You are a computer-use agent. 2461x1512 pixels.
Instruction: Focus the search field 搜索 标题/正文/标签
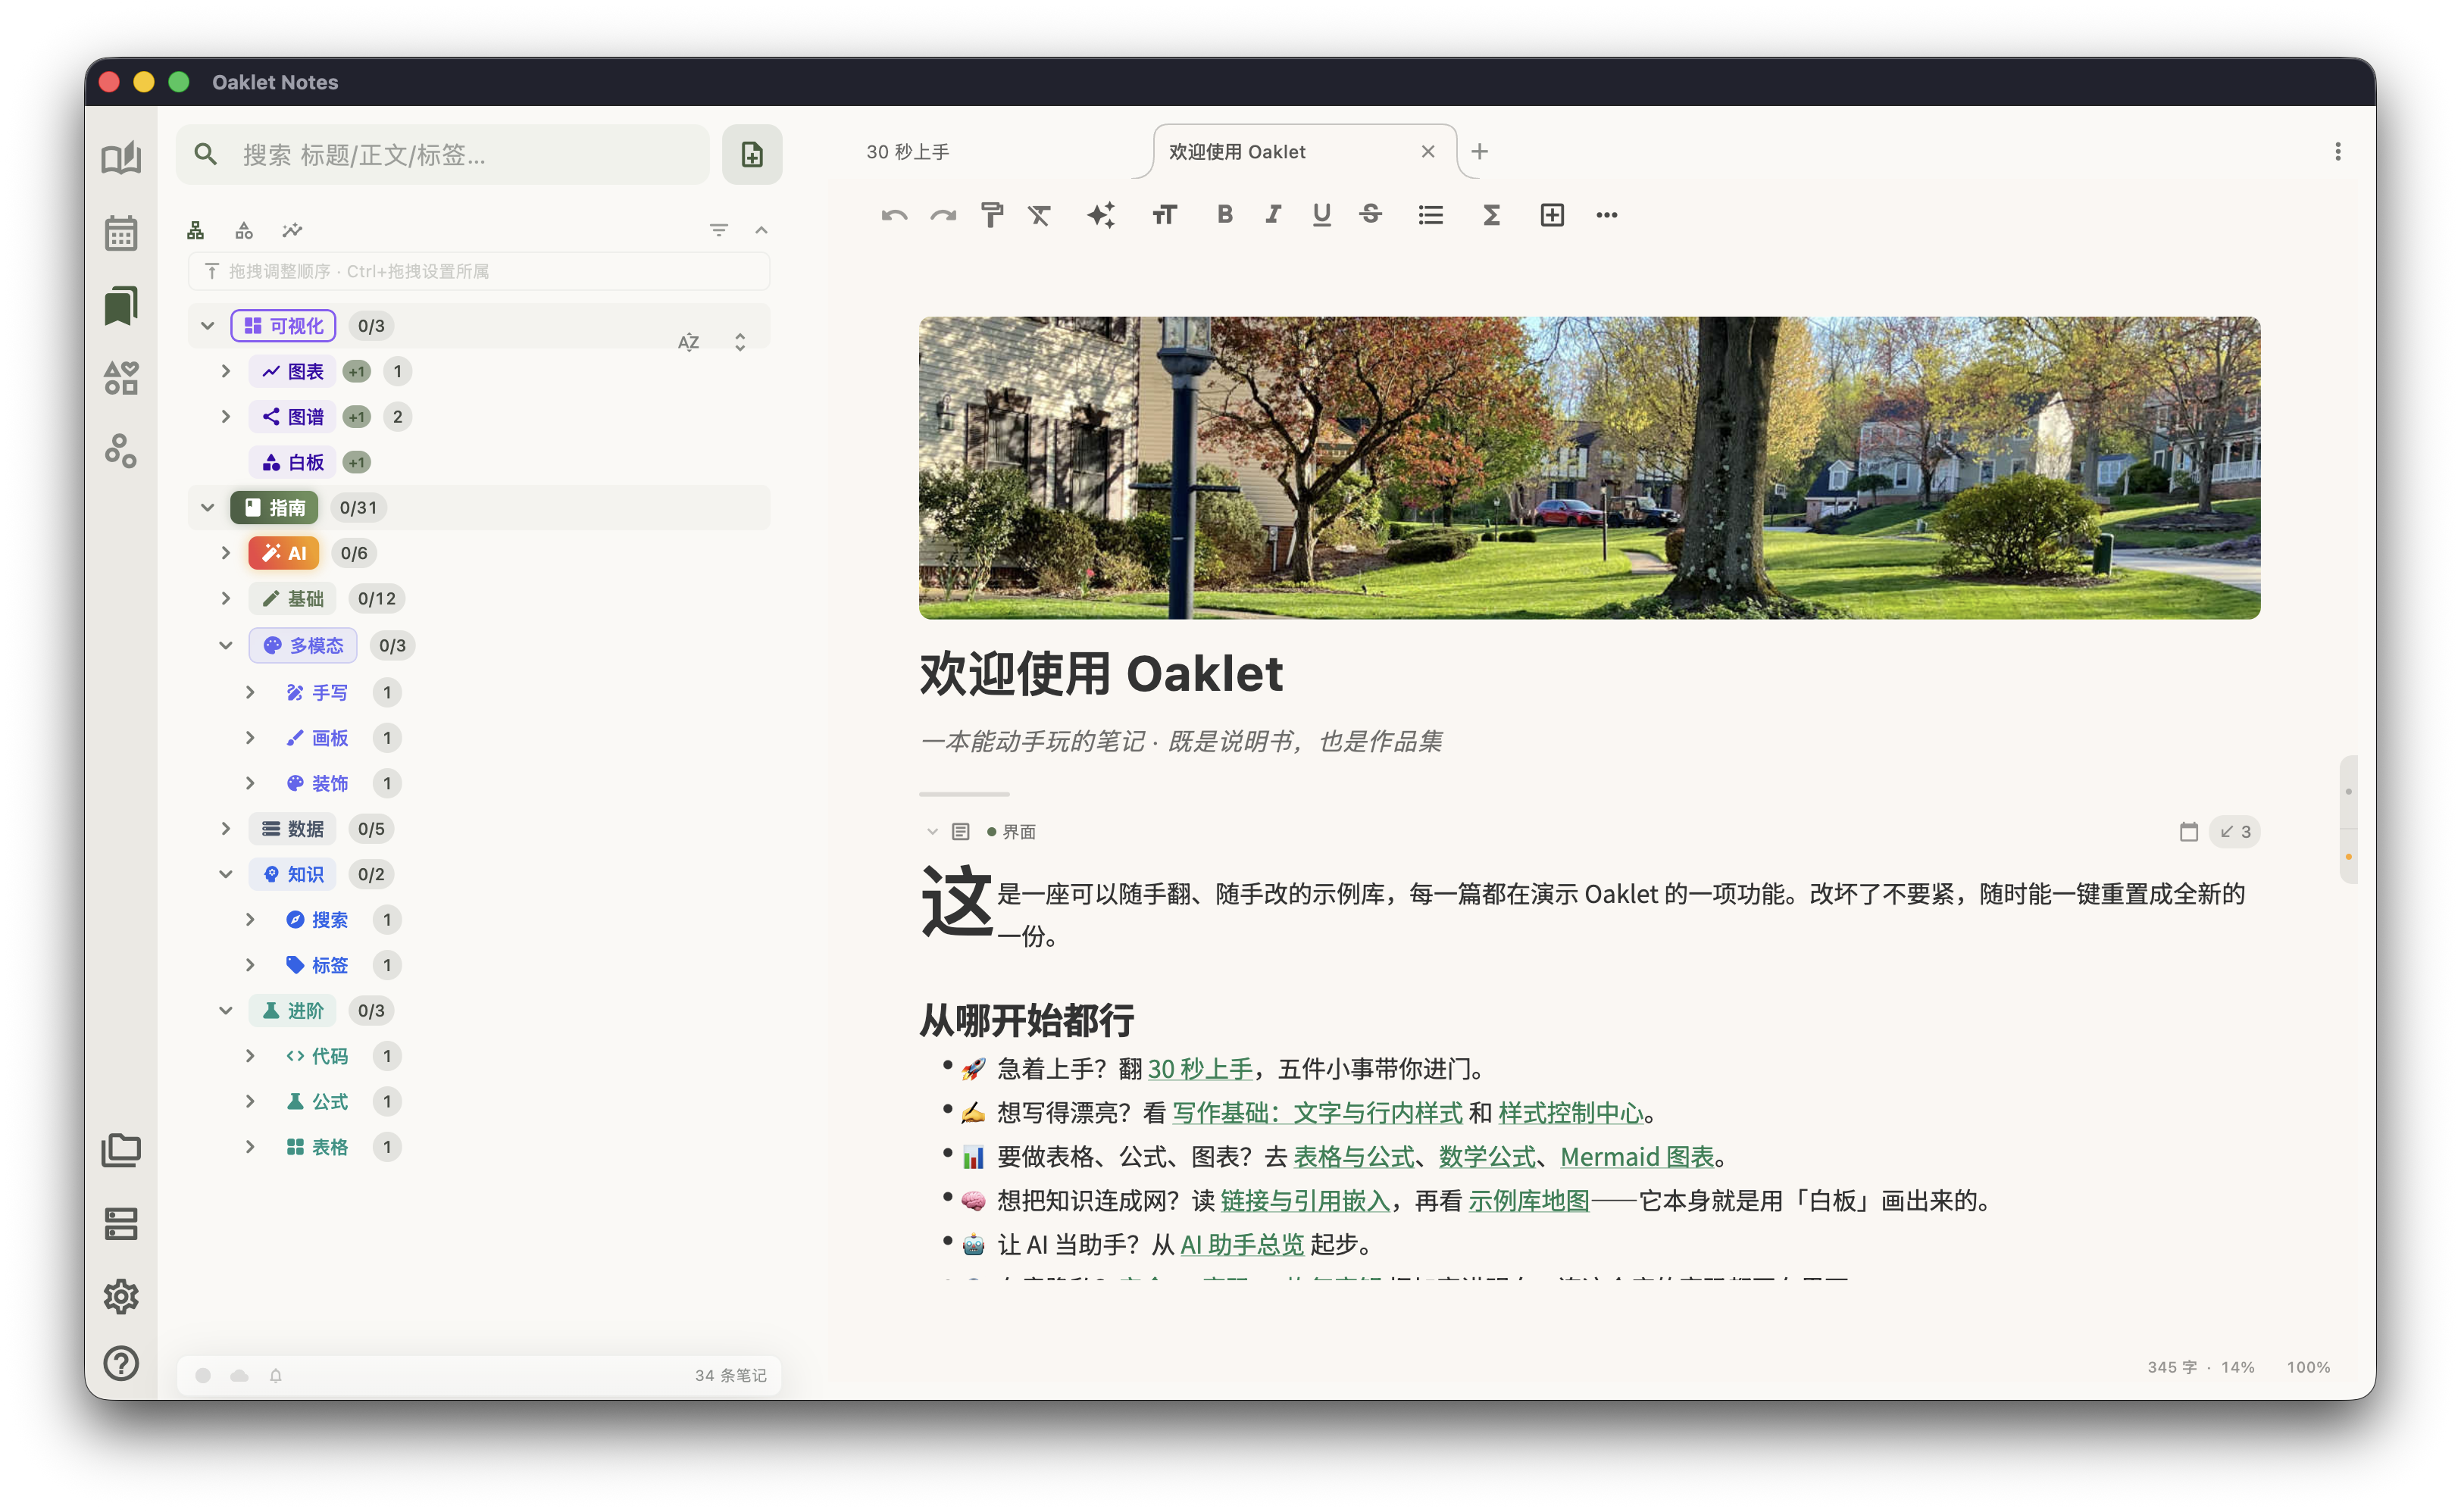(x=443, y=154)
